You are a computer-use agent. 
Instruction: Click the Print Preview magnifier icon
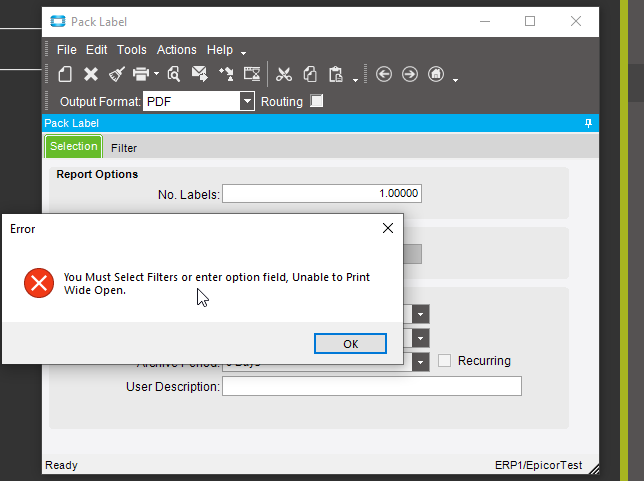(174, 74)
